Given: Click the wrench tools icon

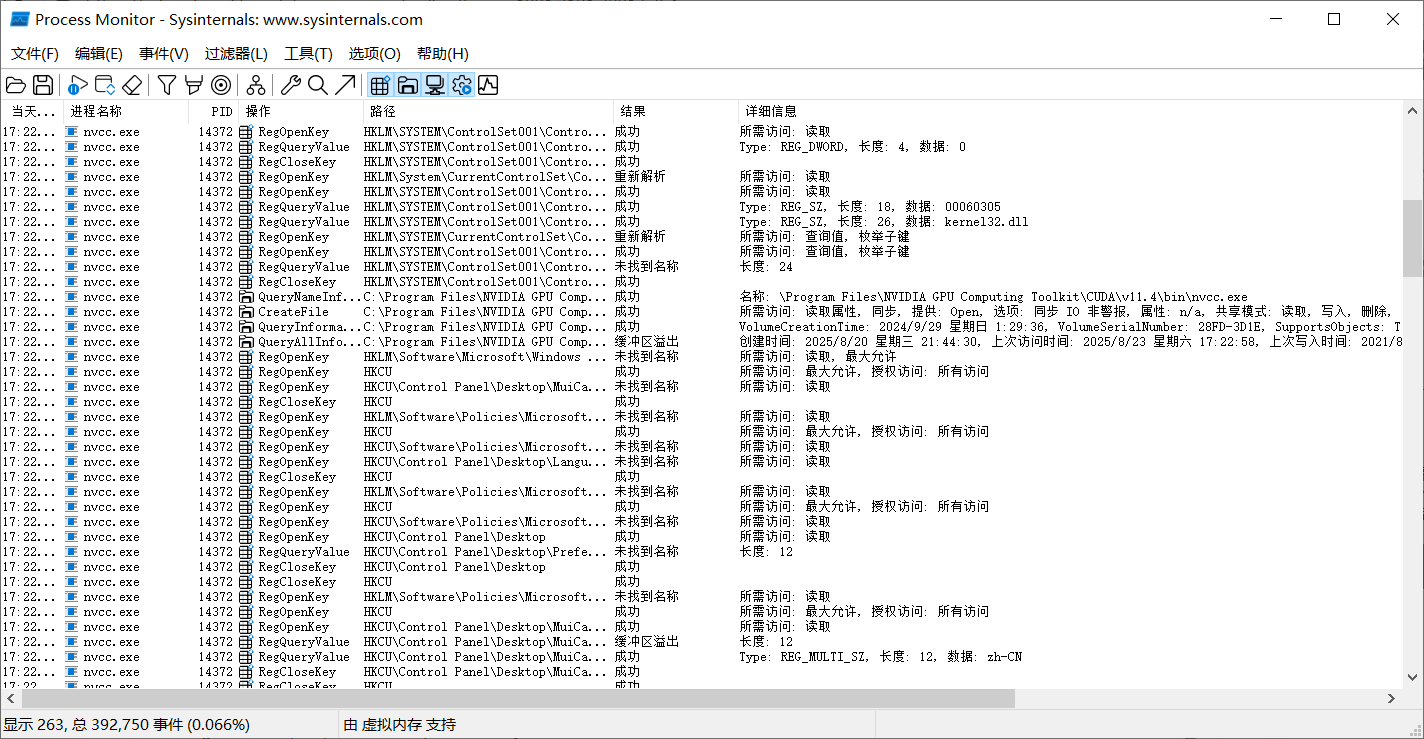Looking at the screenshot, I should coord(291,85).
